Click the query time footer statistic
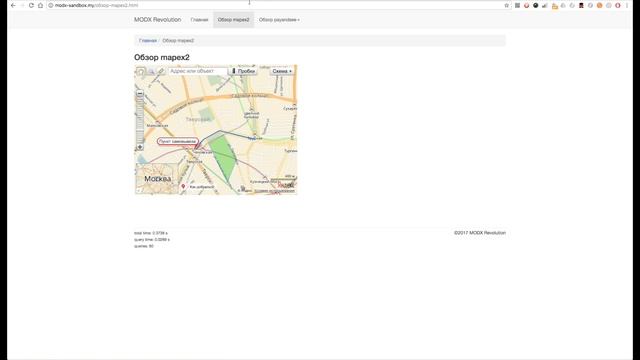Viewport: 640px width, 360px height. (152, 240)
